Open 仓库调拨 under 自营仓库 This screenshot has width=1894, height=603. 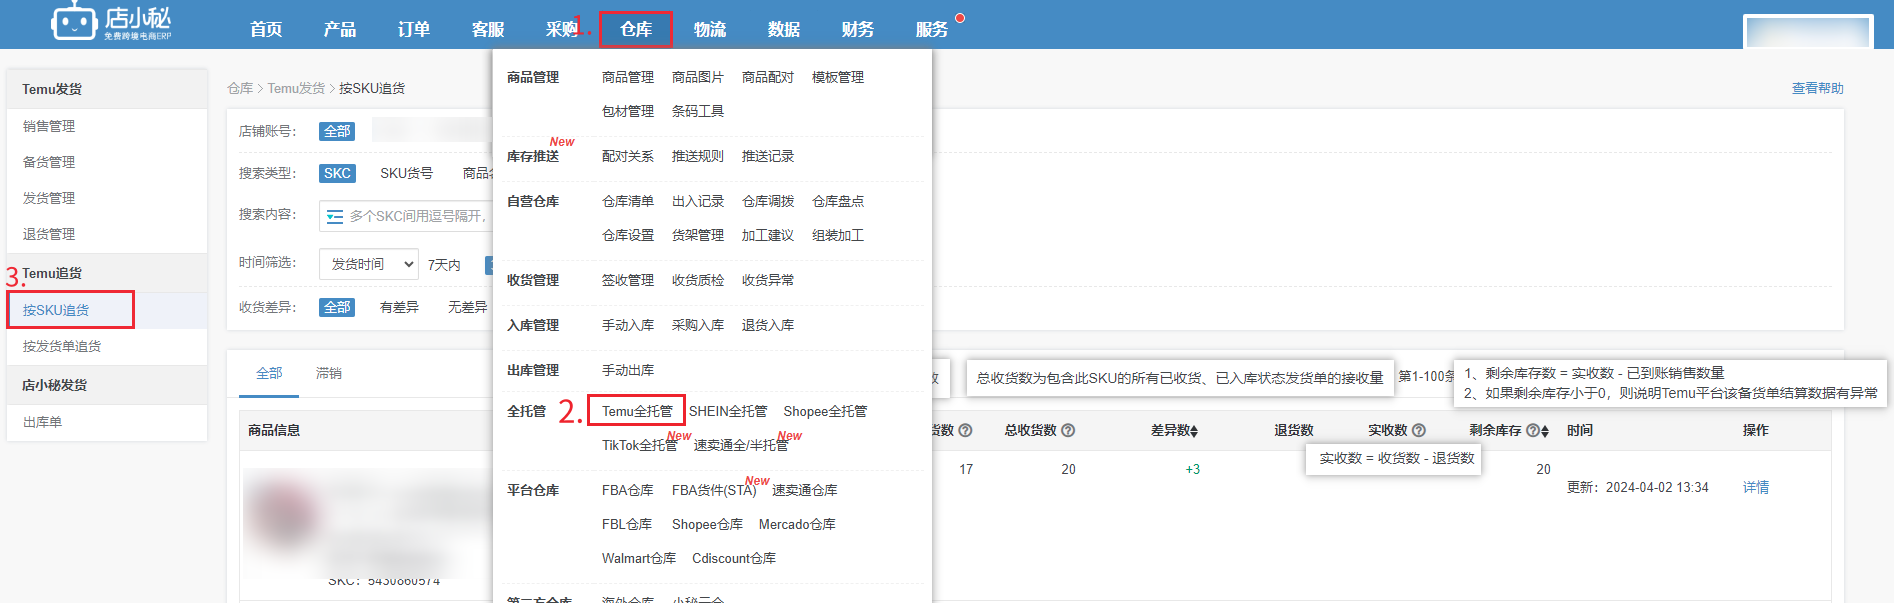tap(768, 201)
